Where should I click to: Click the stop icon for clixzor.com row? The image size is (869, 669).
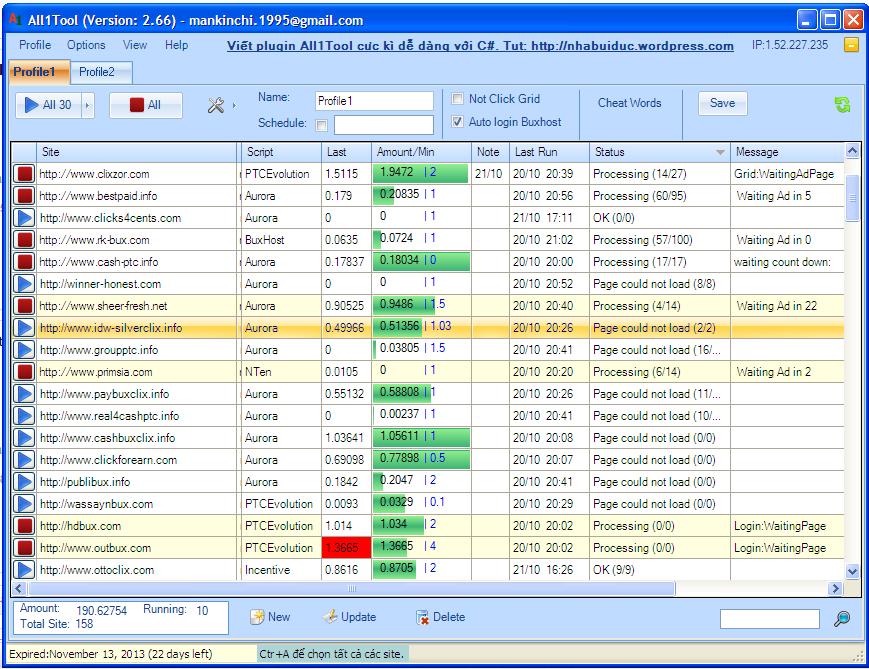(25, 174)
